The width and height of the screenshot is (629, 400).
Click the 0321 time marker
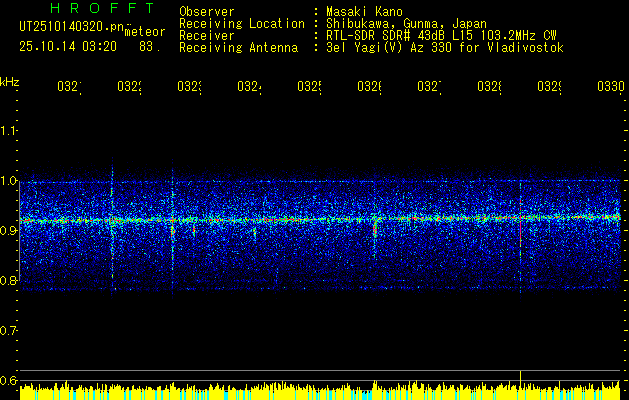(69, 87)
